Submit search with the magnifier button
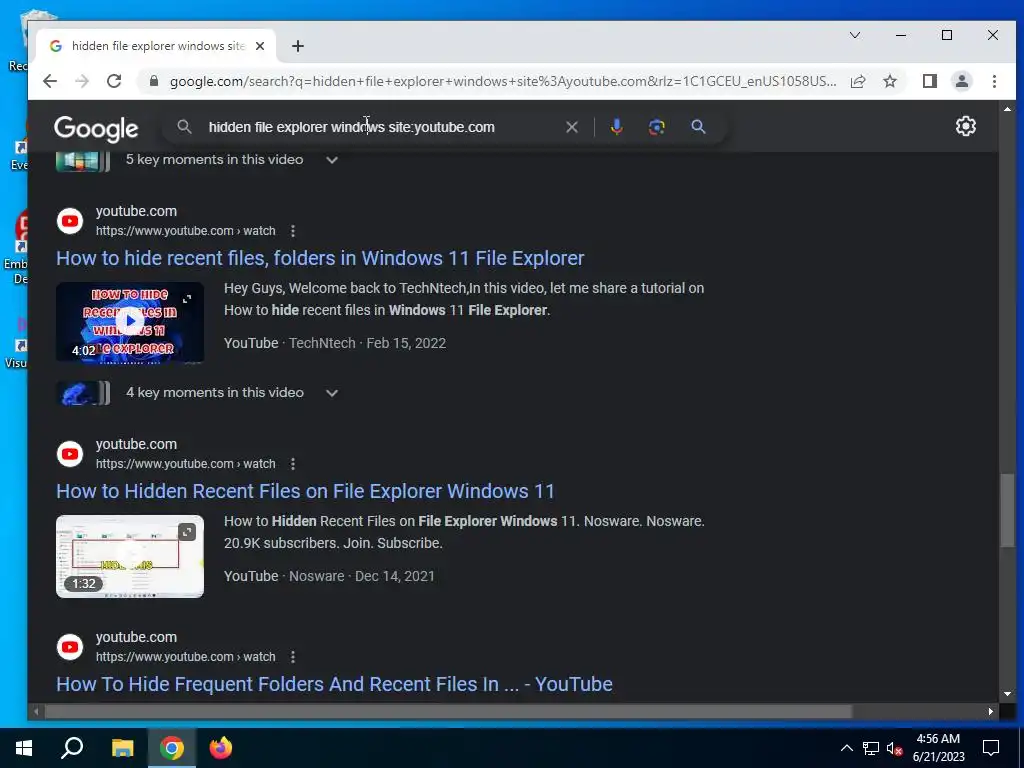The image size is (1024, 768). 698,127
